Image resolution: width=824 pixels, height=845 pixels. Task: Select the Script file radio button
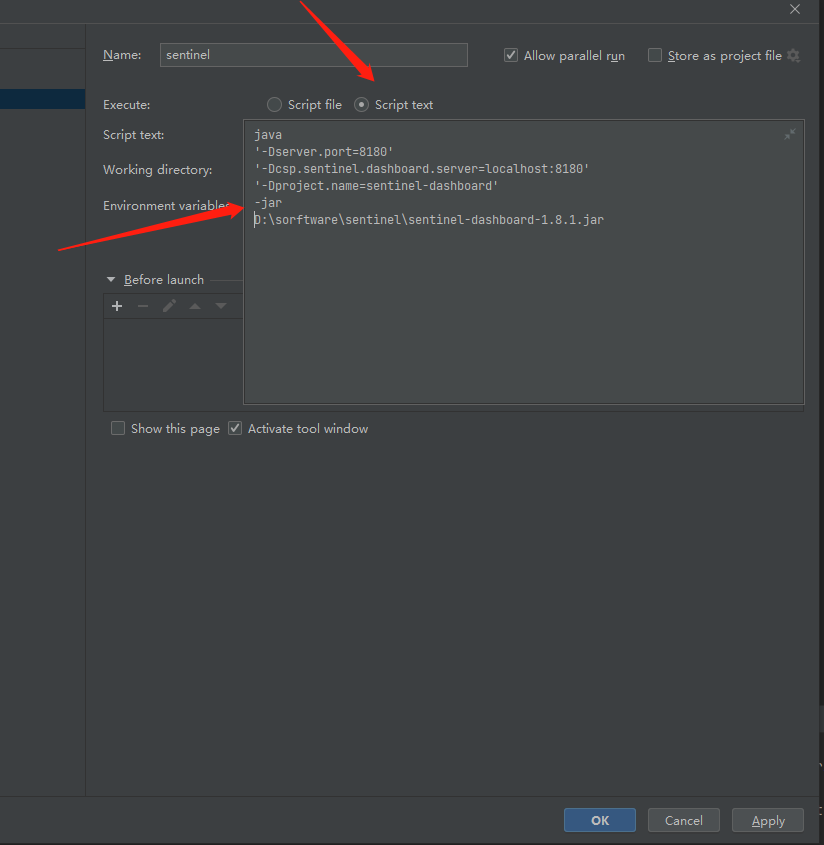274,104
